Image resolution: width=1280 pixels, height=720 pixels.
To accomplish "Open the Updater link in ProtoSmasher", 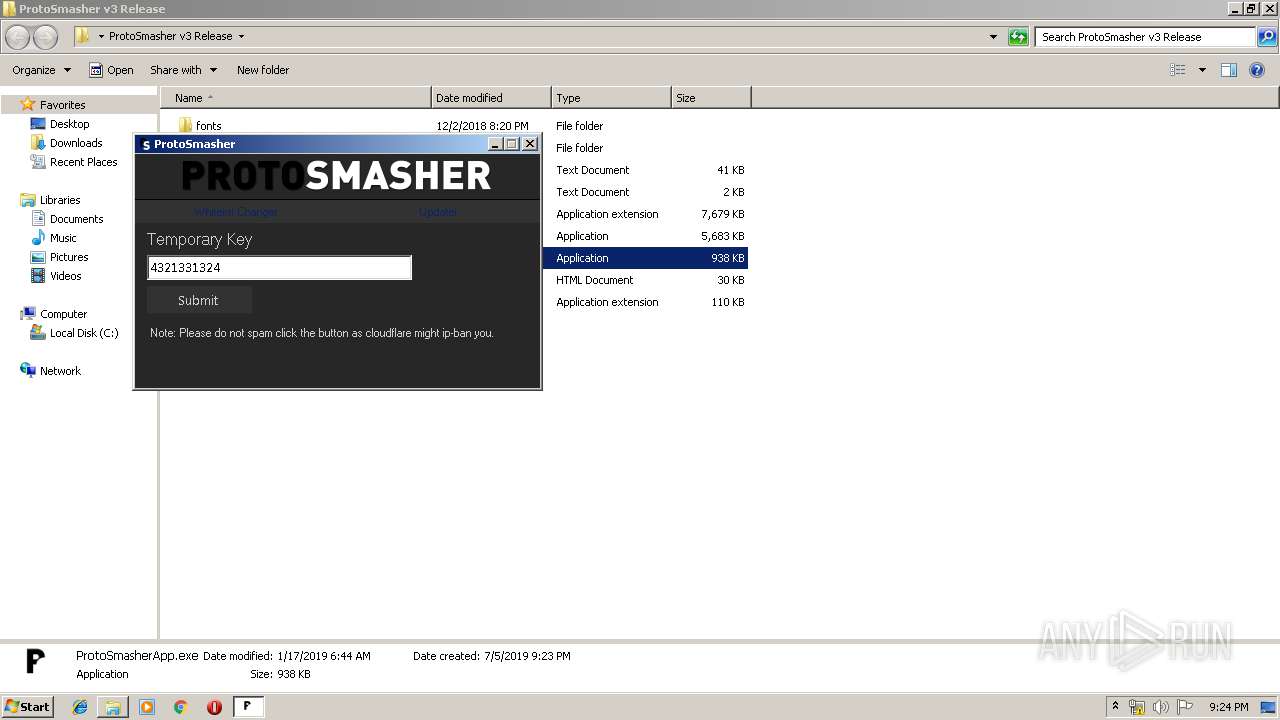I will pos(438,212).
